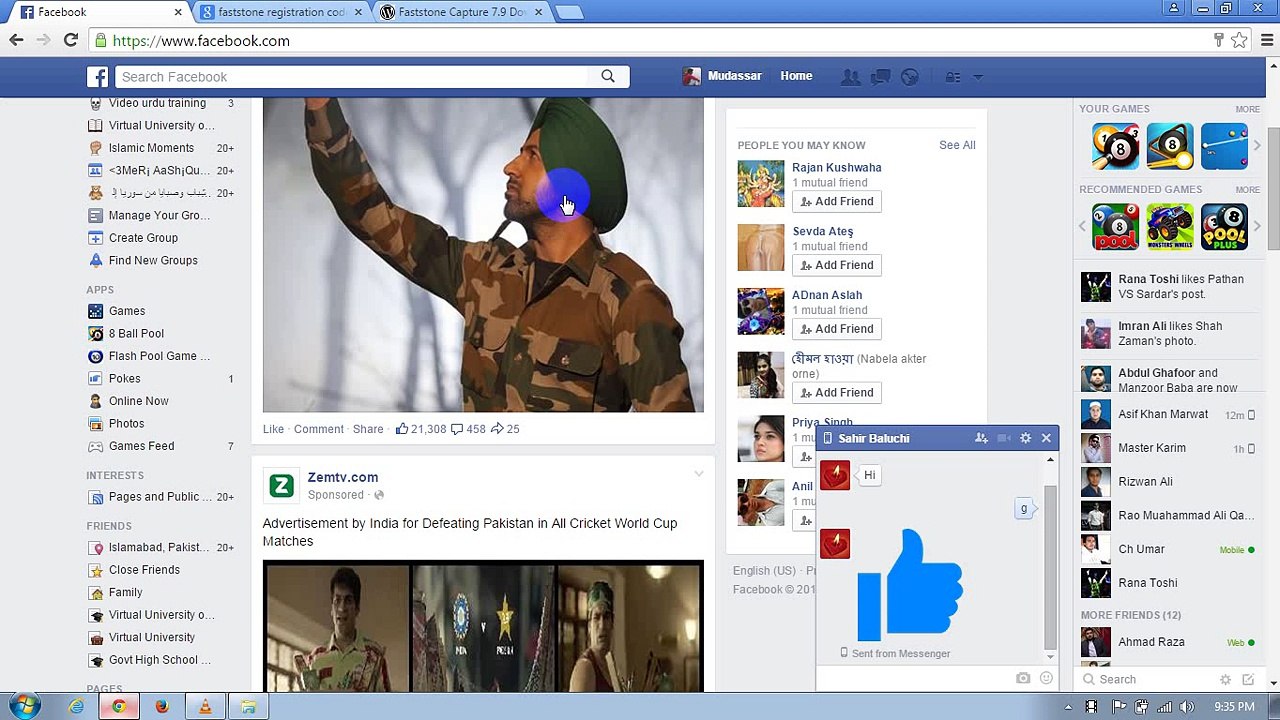Go back with browser back arrow
This screenshot has width=1280, height=720.
coord(16,40)
